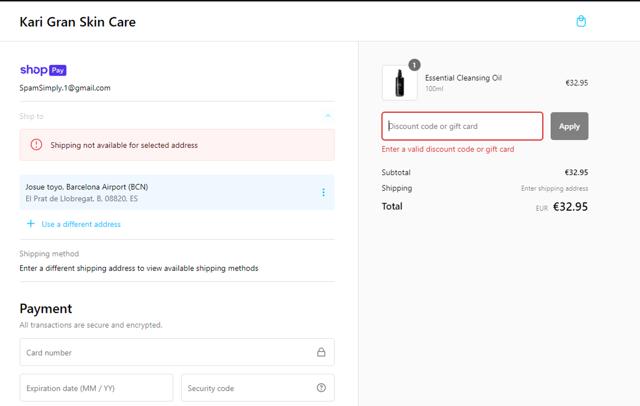Click the SpamSimply.1@gmail.com email text
640x406 pixels.
click(x=65, y=88)
